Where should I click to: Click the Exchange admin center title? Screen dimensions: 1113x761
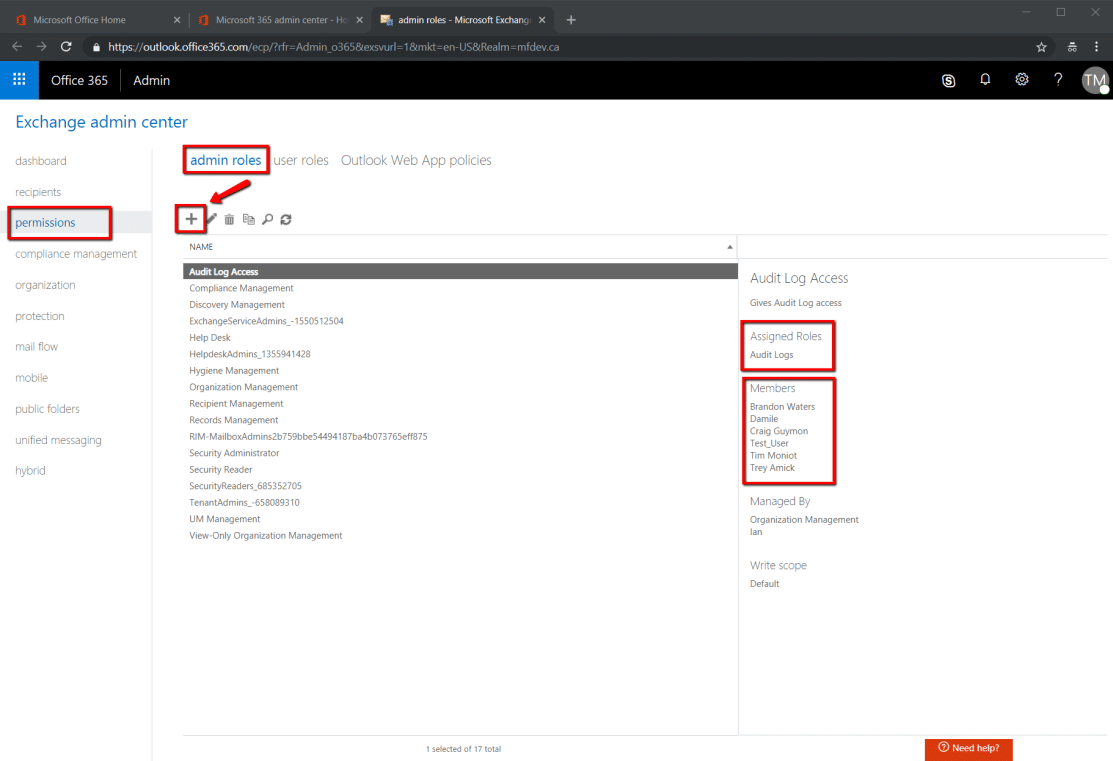click(x=102, y=122)
